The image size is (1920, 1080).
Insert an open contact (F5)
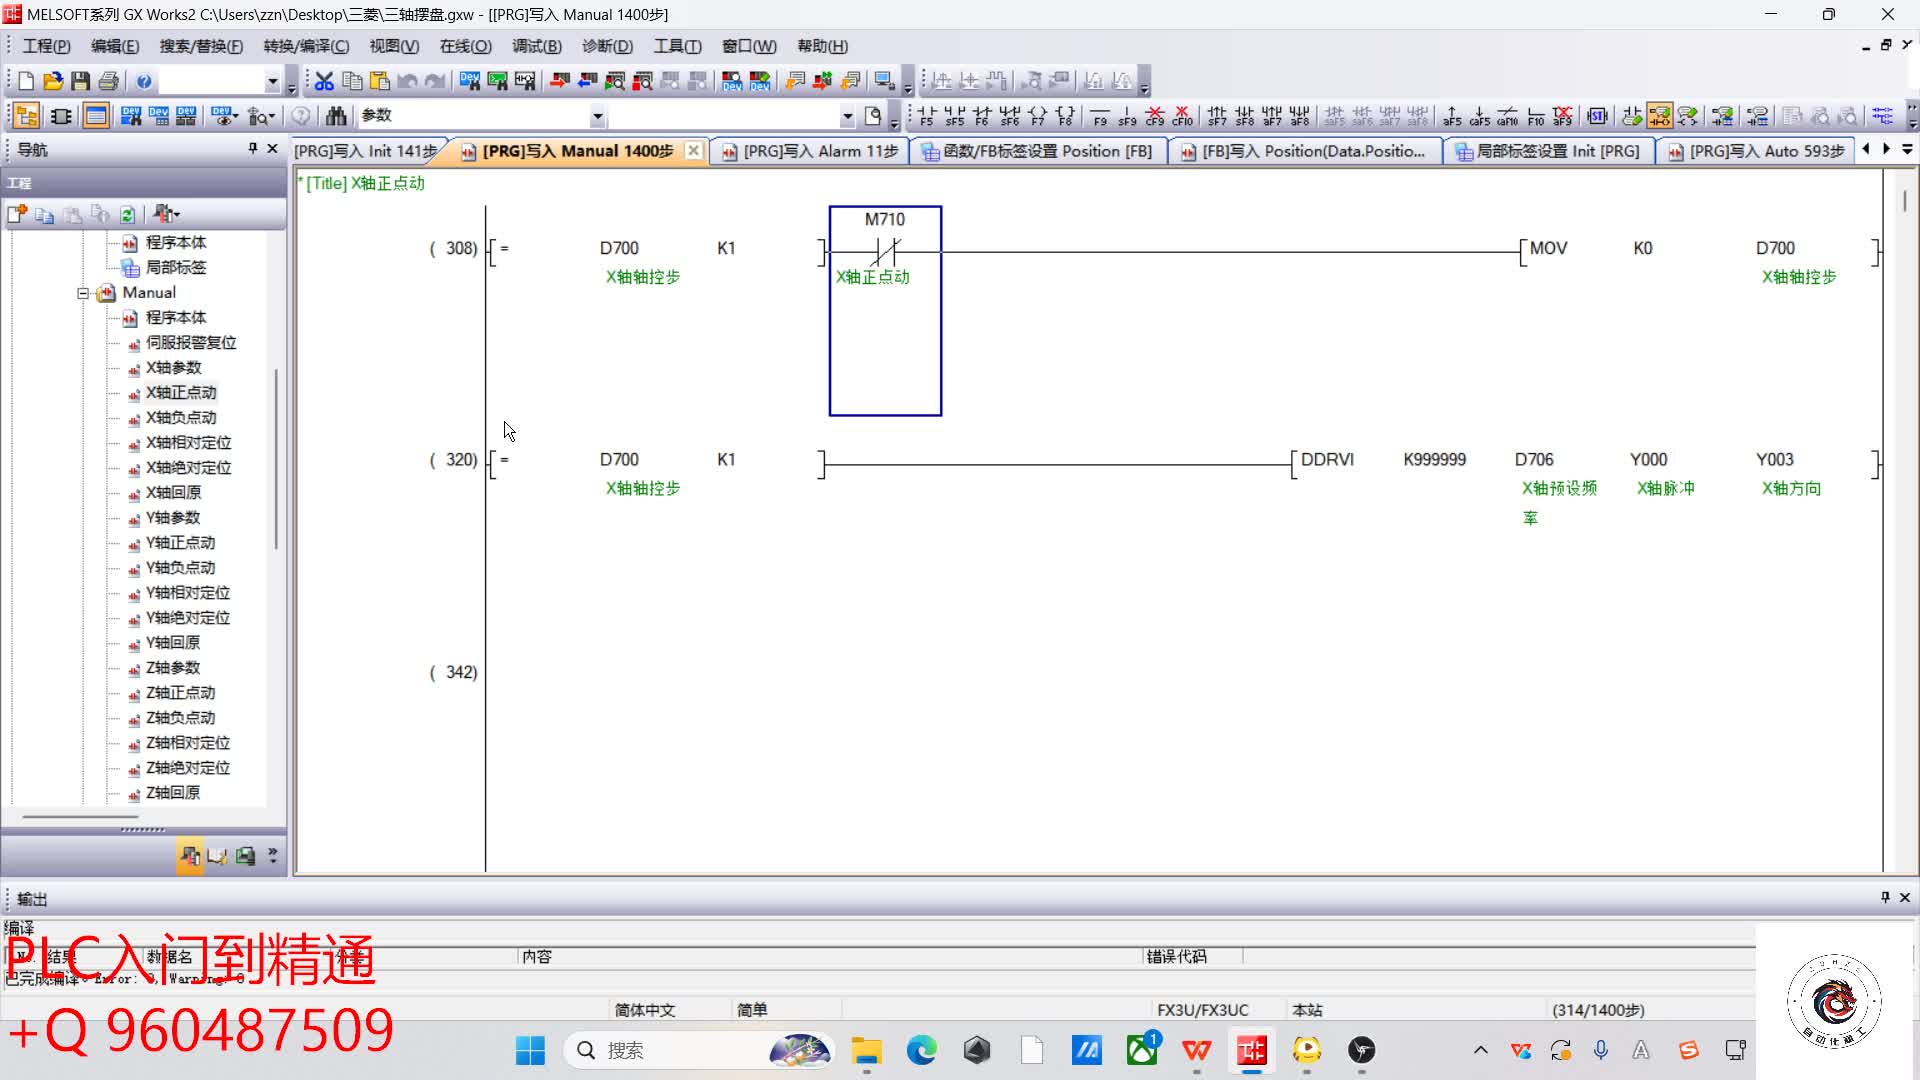(926, 116)
